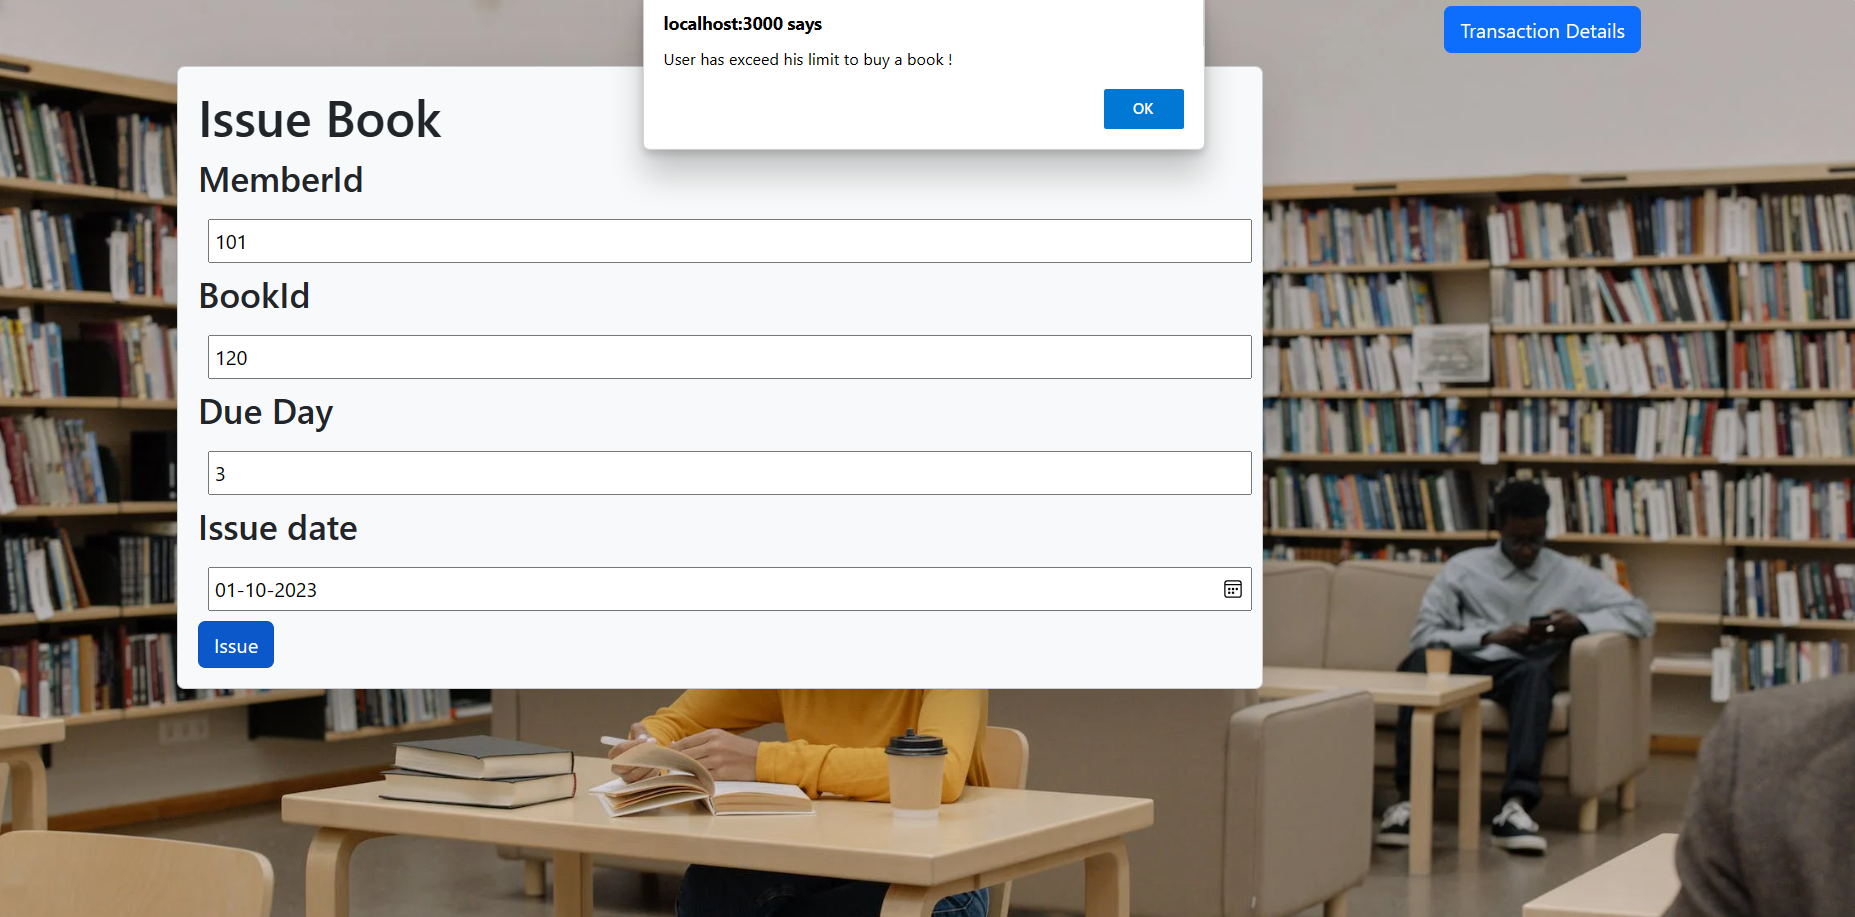The image size is (1855, 917).
Task: Acknowledge the limit exceeded warning message
Action: pyautogui.click(x=1143, y=108)
